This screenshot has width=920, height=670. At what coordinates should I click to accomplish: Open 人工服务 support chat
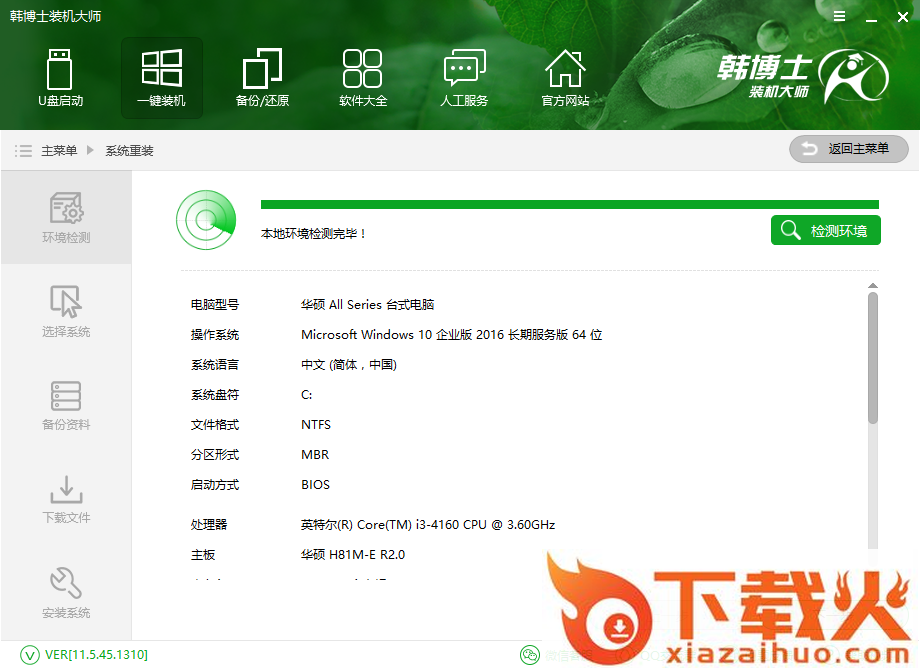point(464,78)
